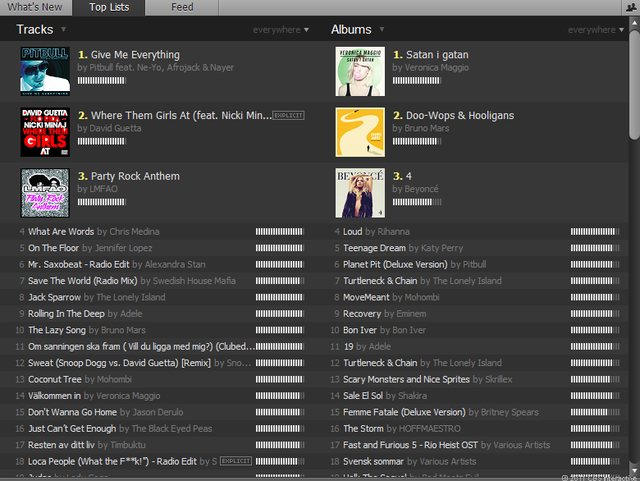Screen dimensions: 640x481
Task: Select track On The Floor
Action: click(53, 248)
